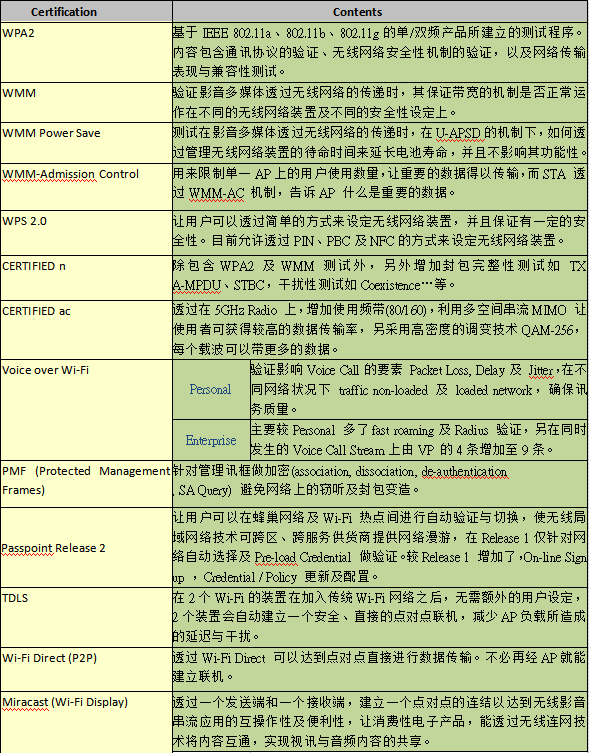589x753 pixels.
Task: Select the WMM certification cell
Action: [86, 102]
